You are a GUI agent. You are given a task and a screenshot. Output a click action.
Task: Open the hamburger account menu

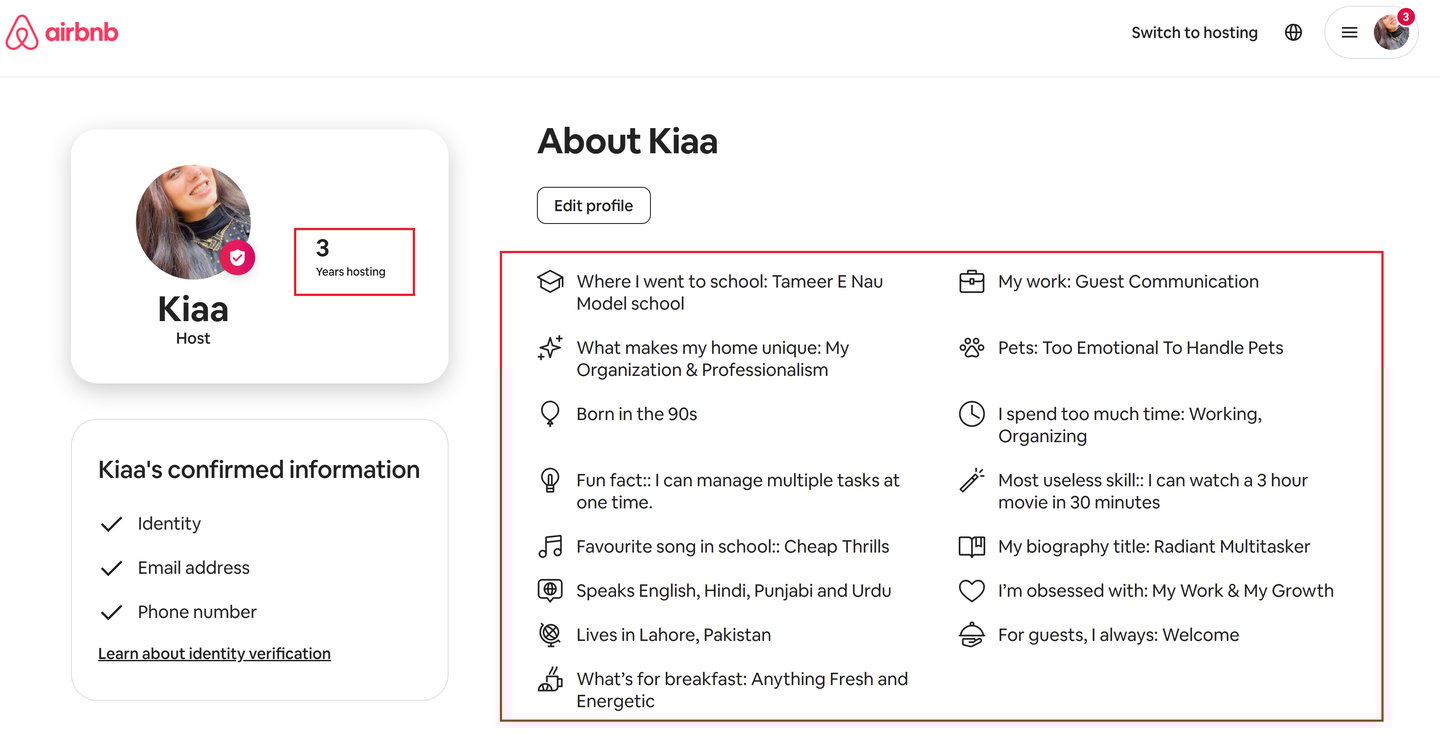click(x=1349, y=33)
